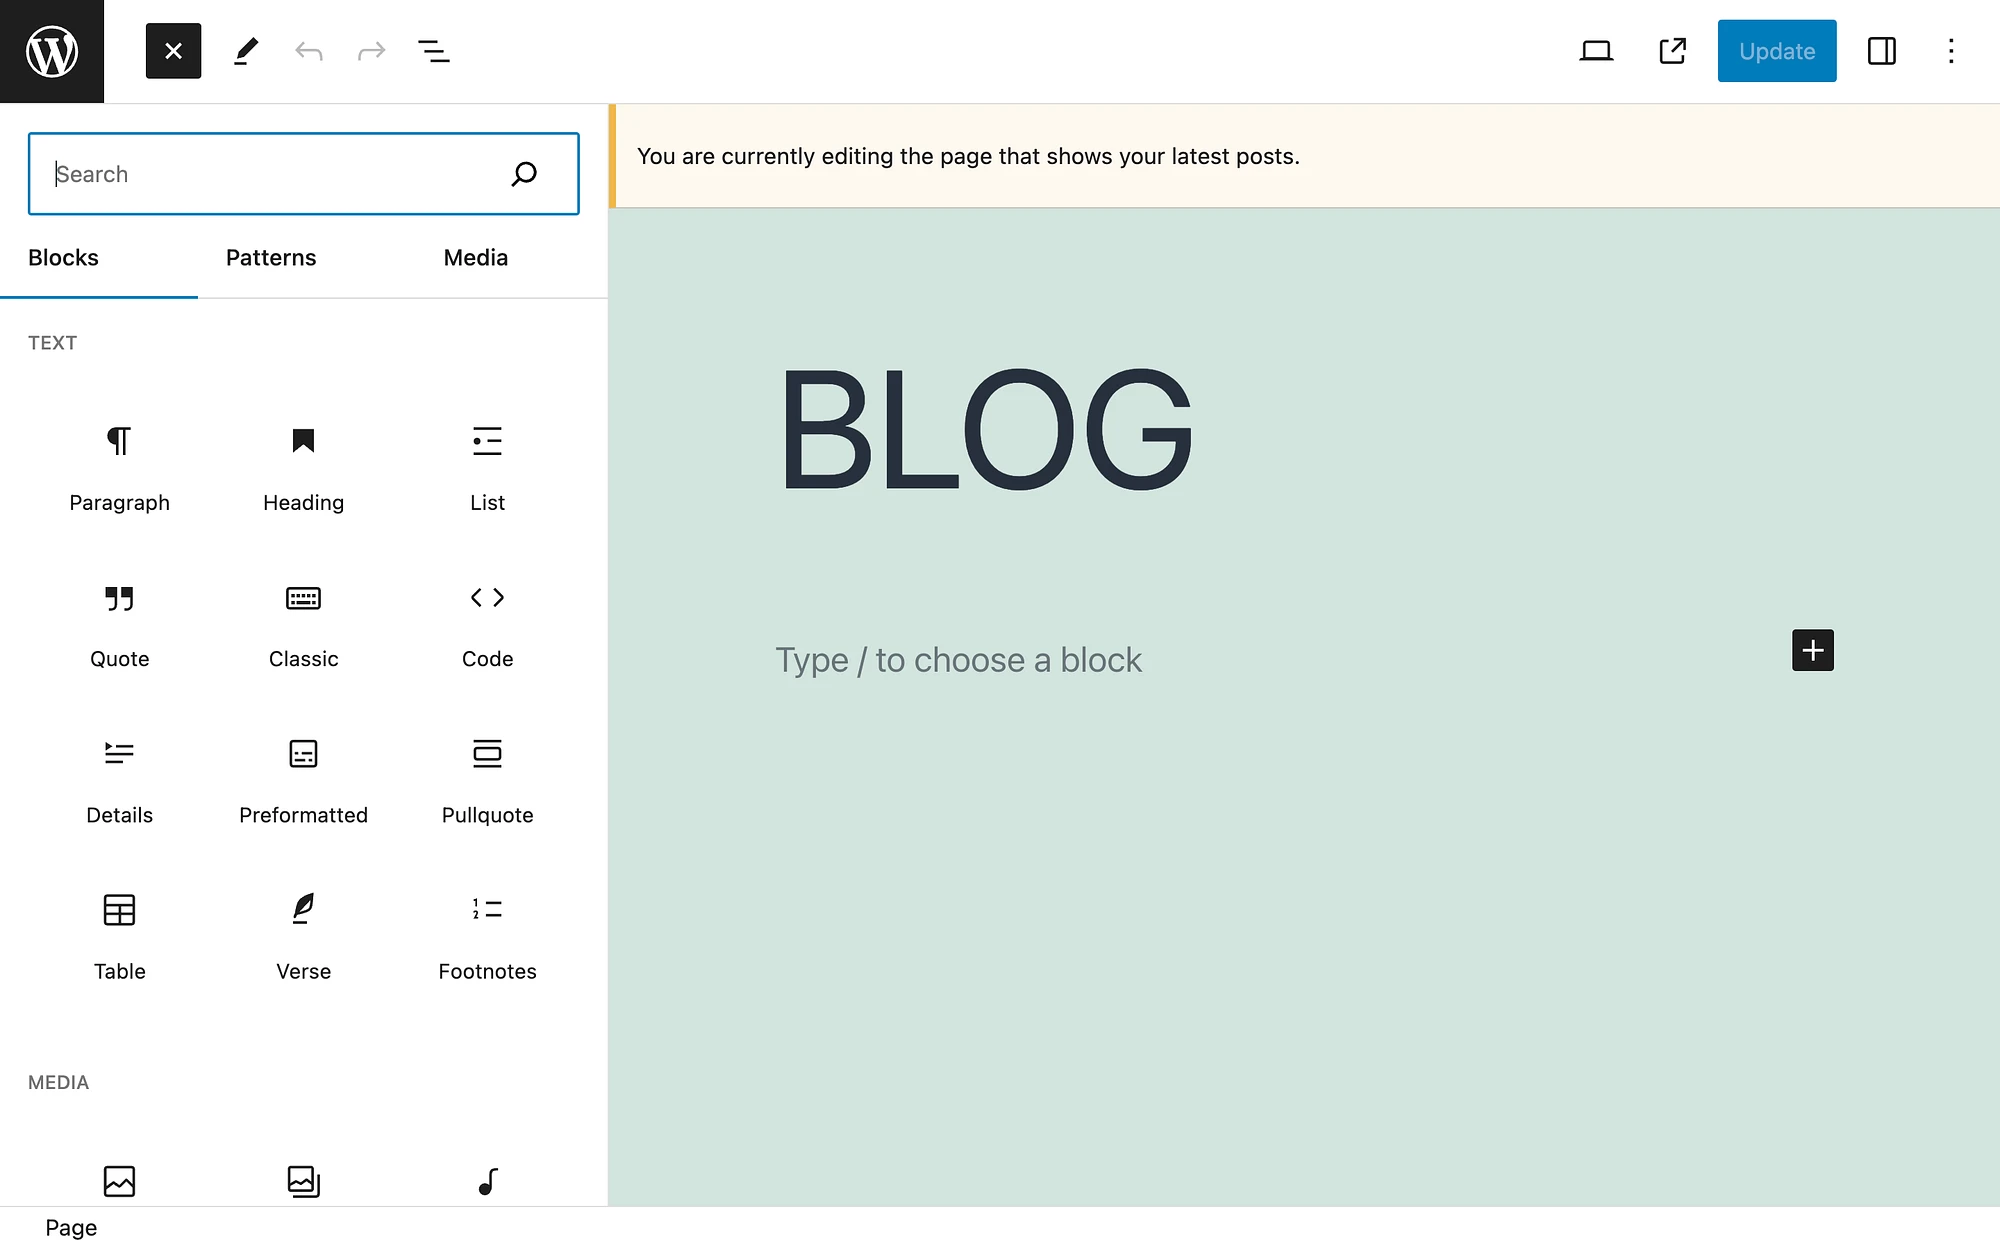Toggle the sidebar panel view

pyautogui.click(x=1882, y=50)
